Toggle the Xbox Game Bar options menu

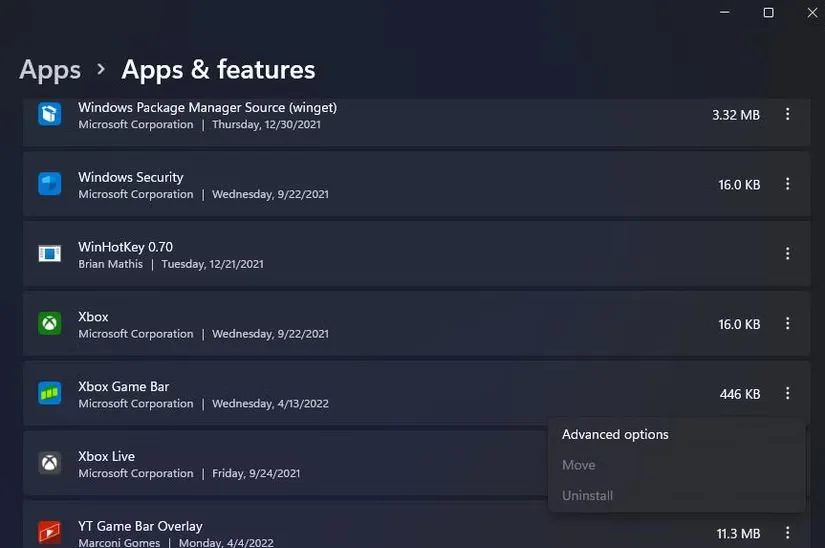(788, 394)
